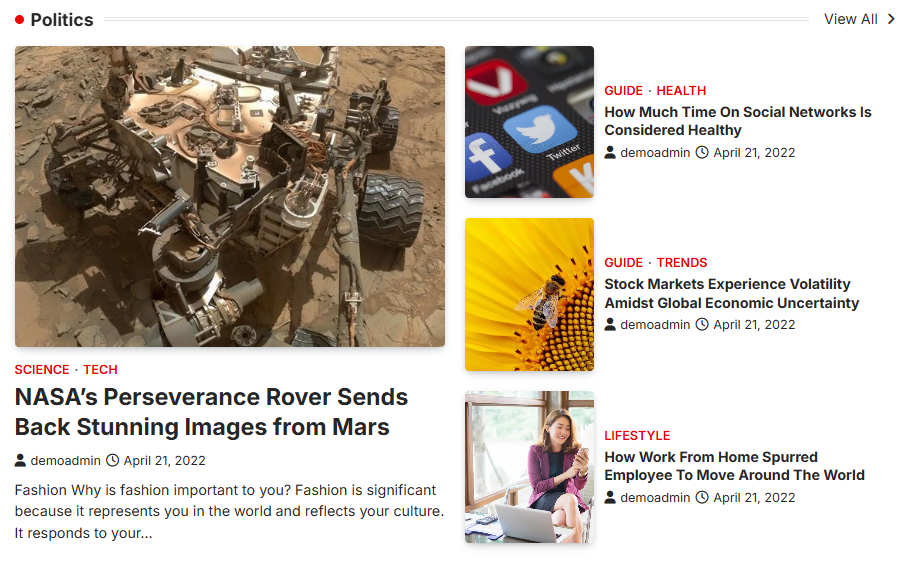The width and height of the screenshot is (907, 568).
Task: Open the How Work From Home Spurred headline
Action: (735, 466)
